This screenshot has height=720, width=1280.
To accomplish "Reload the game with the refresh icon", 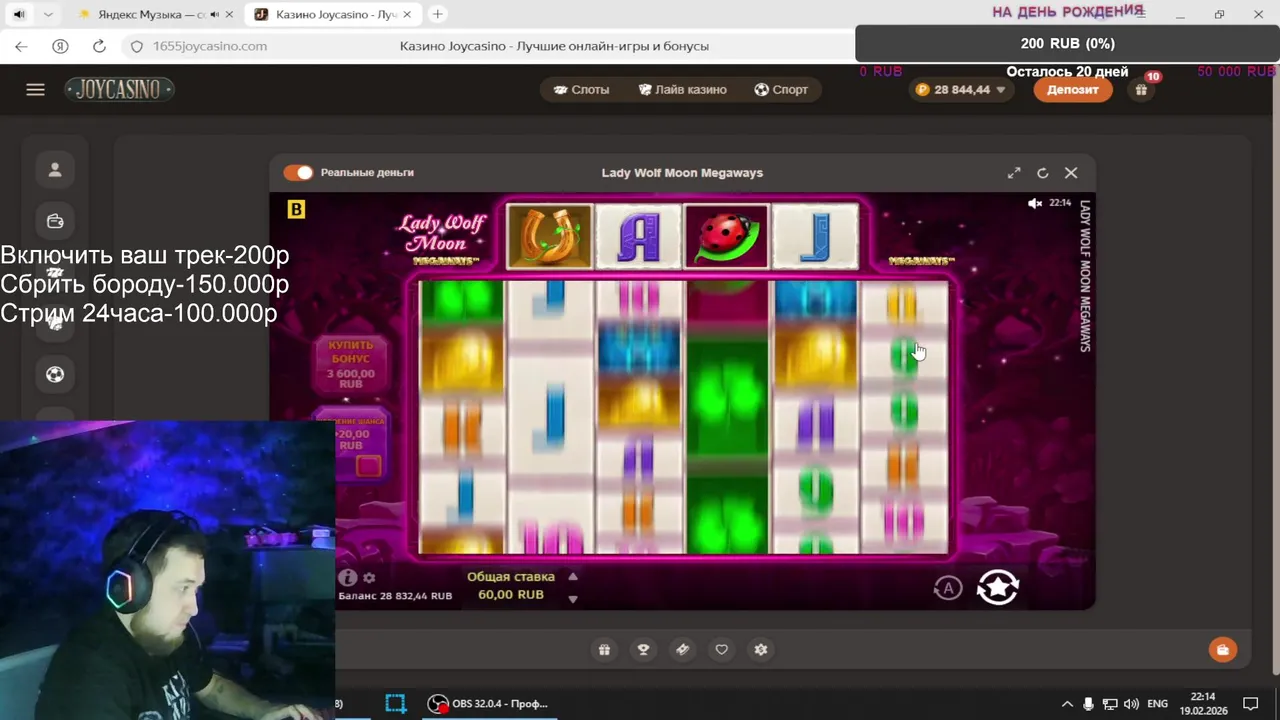I will coord(1042,173).
